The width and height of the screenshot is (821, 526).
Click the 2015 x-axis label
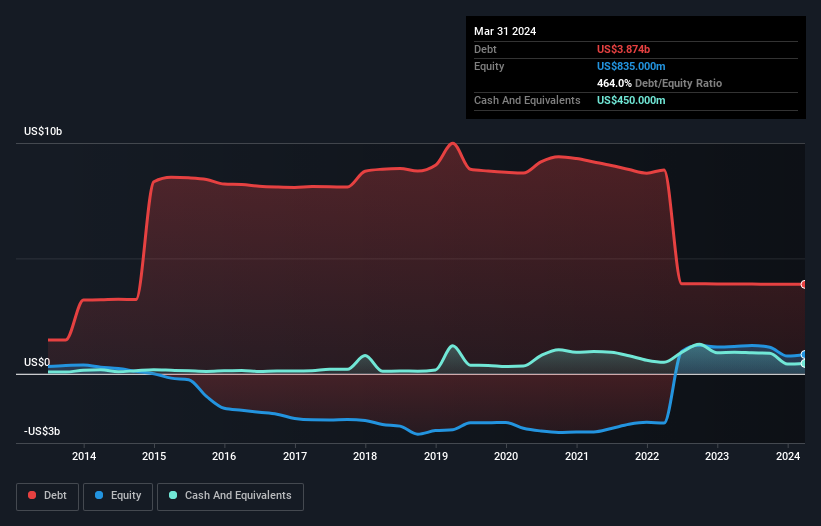coord(154,456)
